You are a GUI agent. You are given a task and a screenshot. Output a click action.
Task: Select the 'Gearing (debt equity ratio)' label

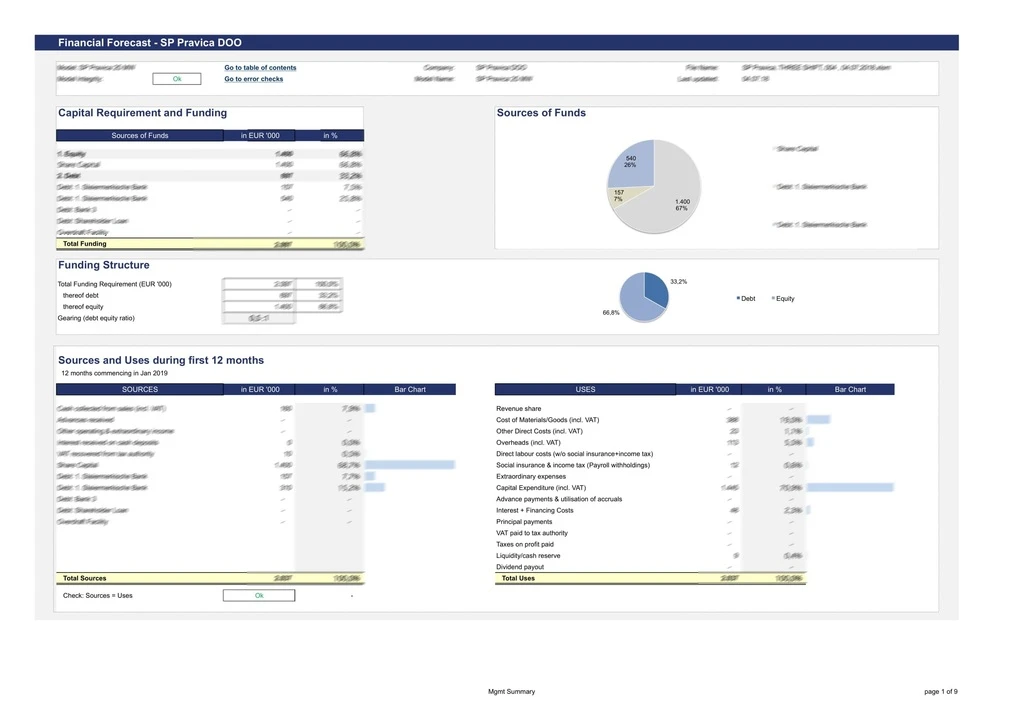[96, 318]
